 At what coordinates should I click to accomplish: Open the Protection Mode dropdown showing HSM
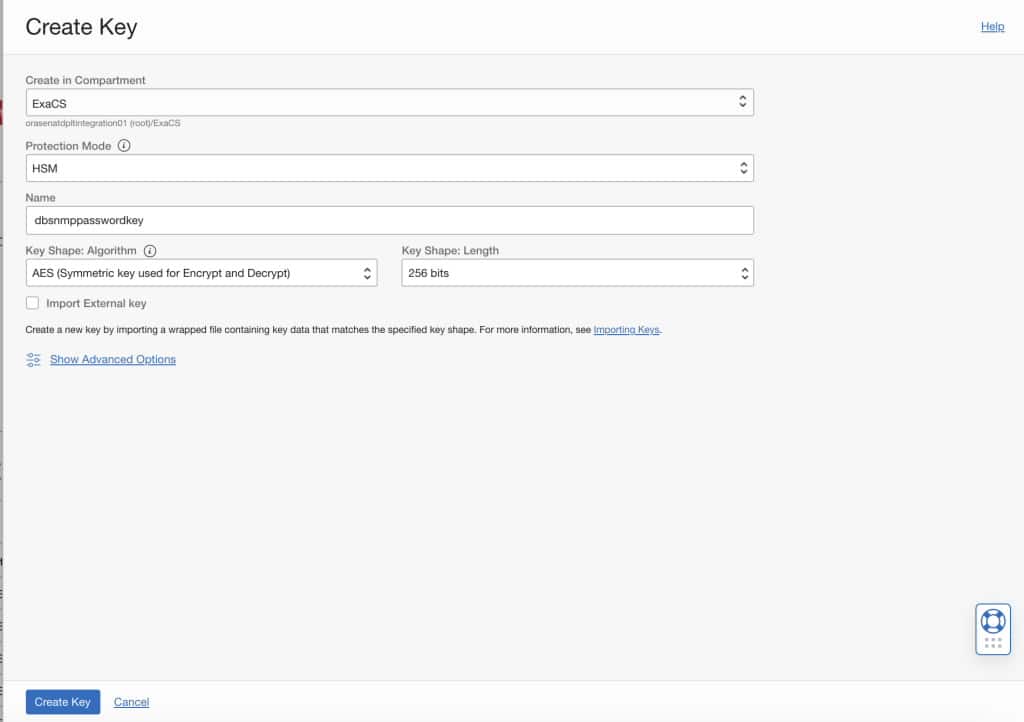click(390, 168)
